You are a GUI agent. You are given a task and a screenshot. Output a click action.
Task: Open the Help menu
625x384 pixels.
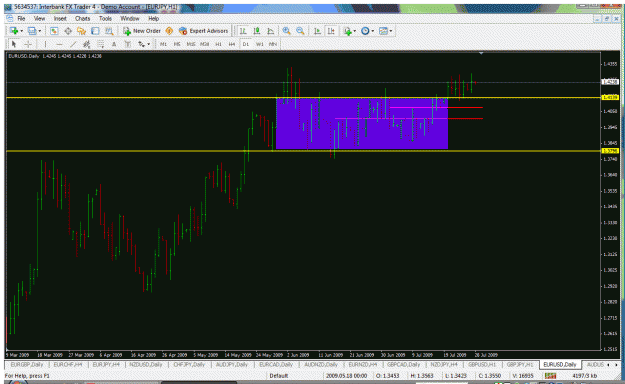pos(153,18)
